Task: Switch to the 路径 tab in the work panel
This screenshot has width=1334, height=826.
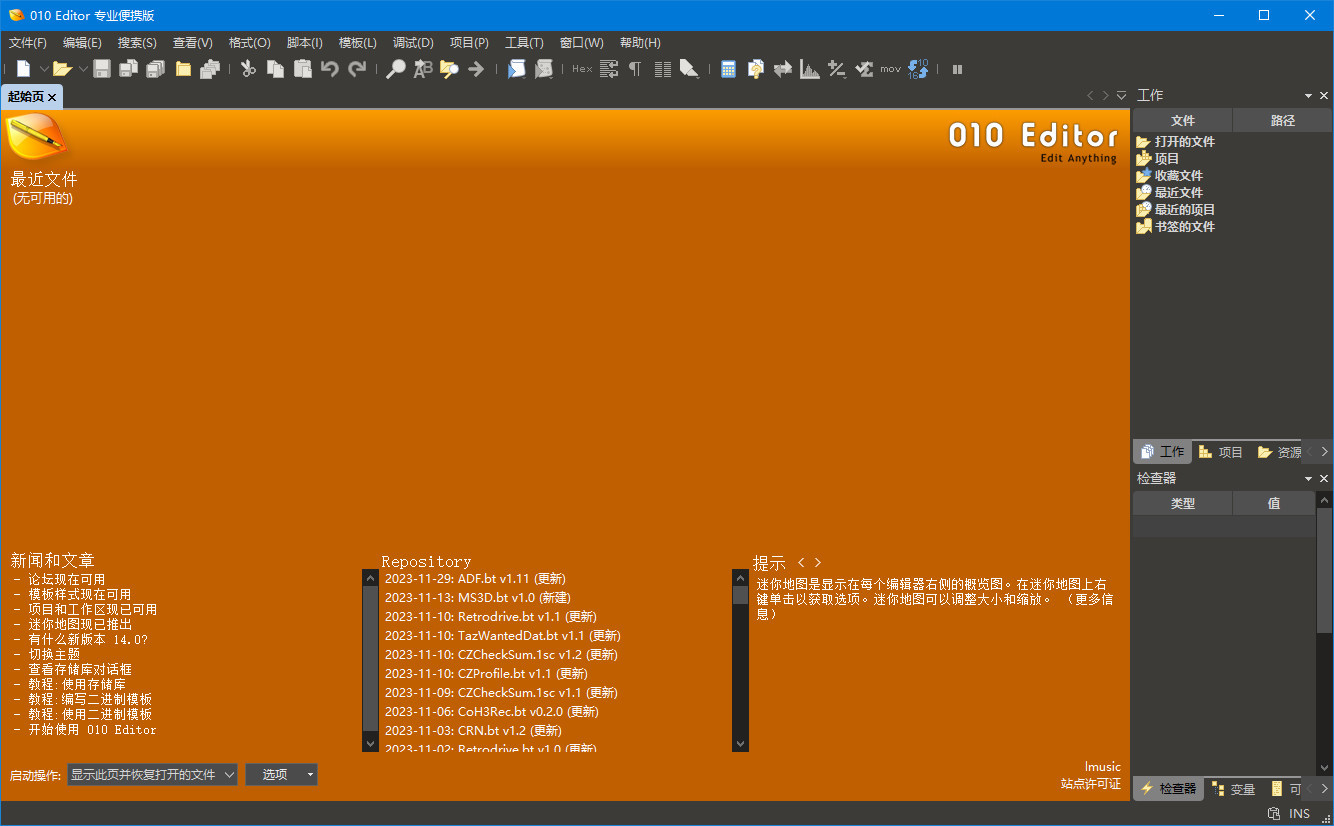Action: pyautogui.click(x=1281, y=120)
